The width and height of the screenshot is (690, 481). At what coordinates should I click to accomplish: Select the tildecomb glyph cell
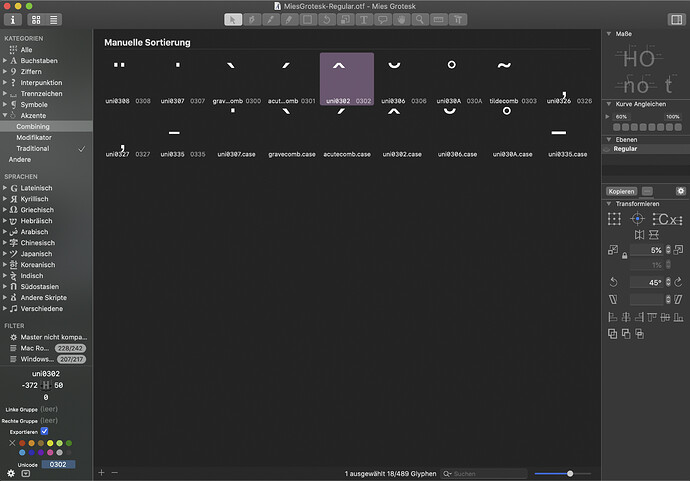(513, 79)
